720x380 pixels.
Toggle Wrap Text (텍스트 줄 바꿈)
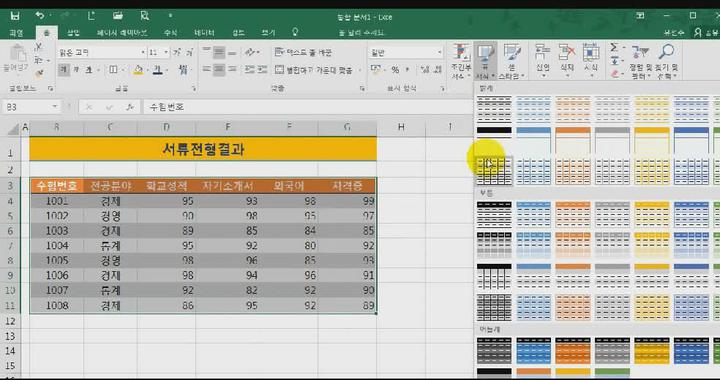tap(304, 52)
